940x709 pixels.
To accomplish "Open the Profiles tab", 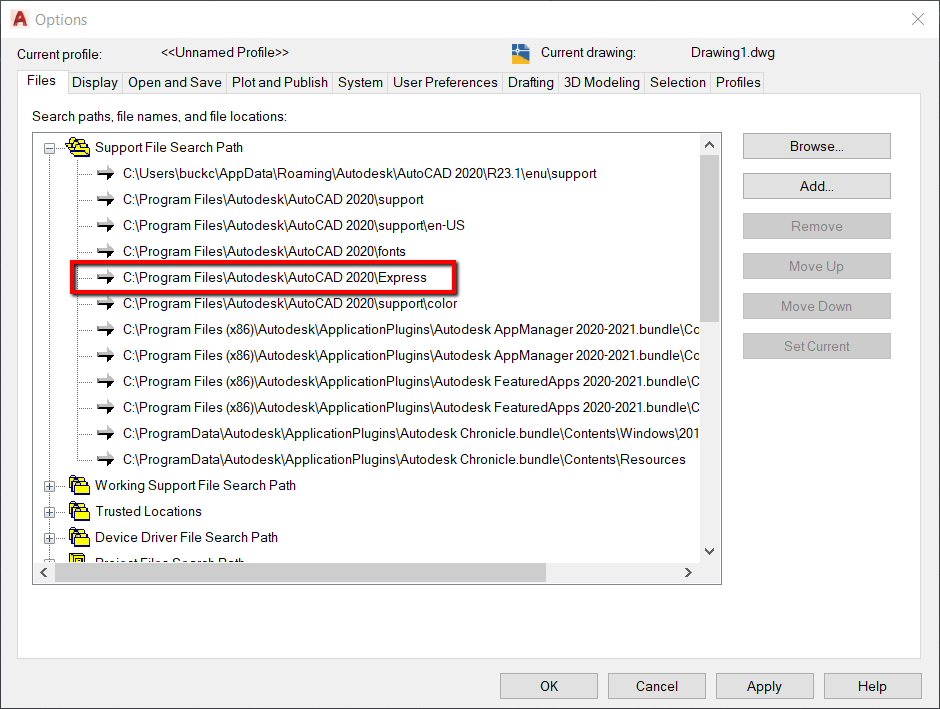I will coord(738,82).
